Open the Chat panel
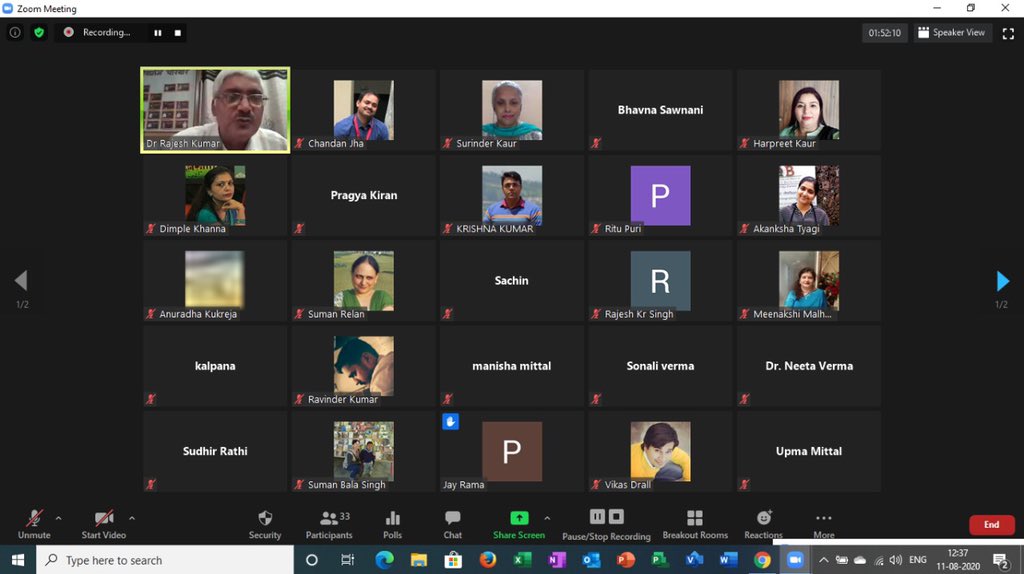This screenshot has width=1024, height=574. click(453, 524)
